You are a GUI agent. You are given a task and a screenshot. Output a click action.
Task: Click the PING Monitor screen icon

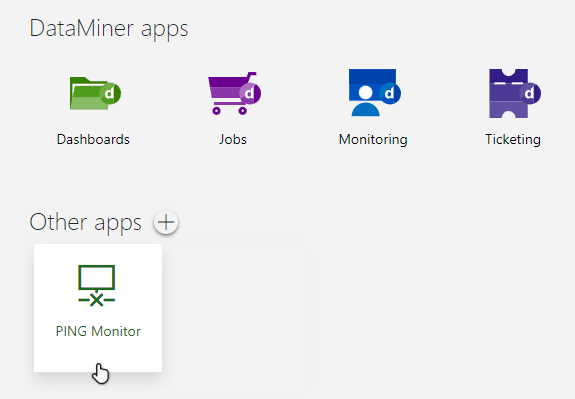pos(96,285)
